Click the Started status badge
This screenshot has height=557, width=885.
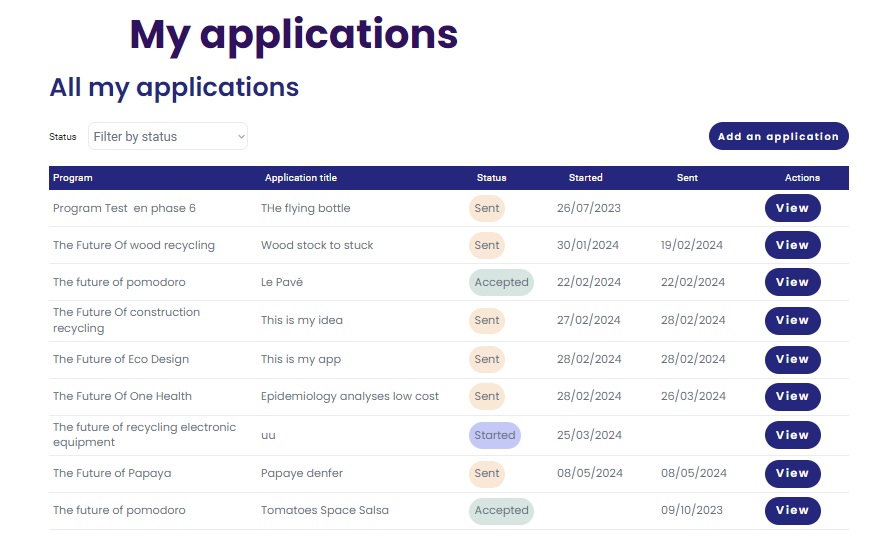tap(494, 435)
